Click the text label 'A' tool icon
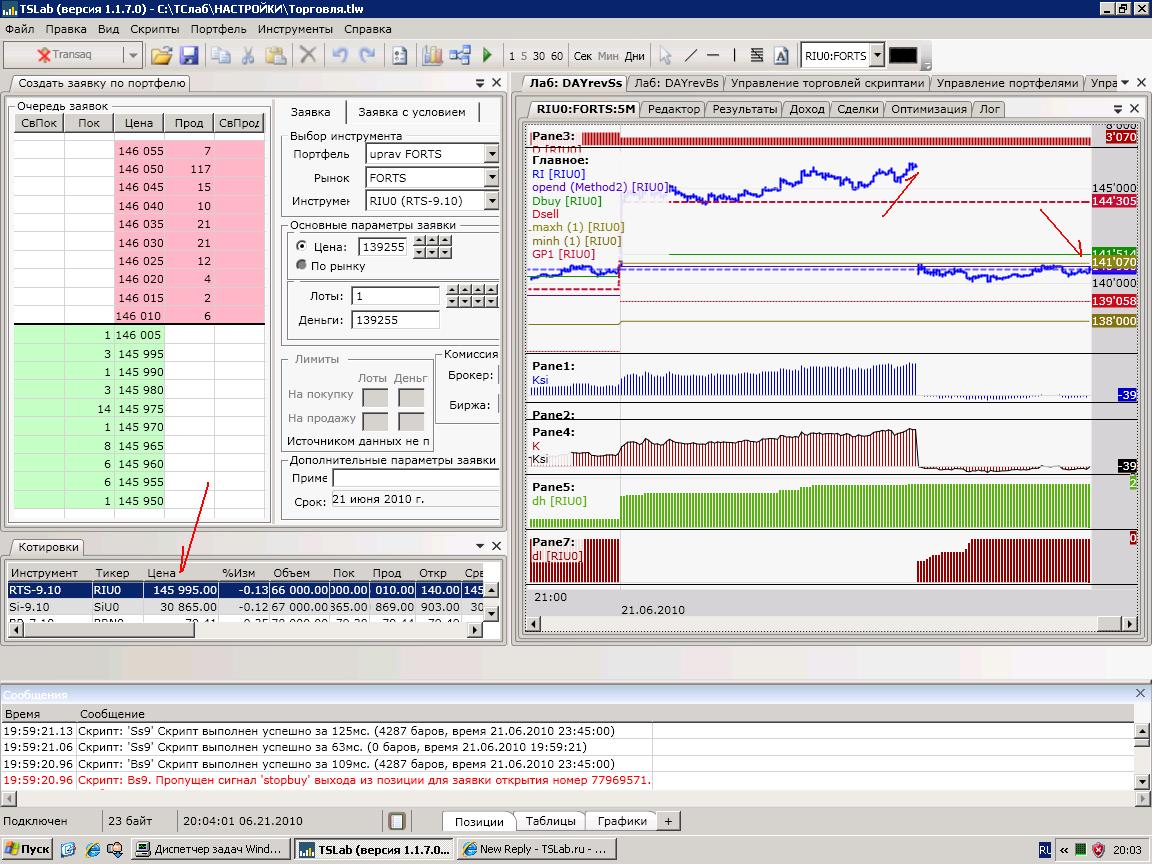 pos(781,56)
